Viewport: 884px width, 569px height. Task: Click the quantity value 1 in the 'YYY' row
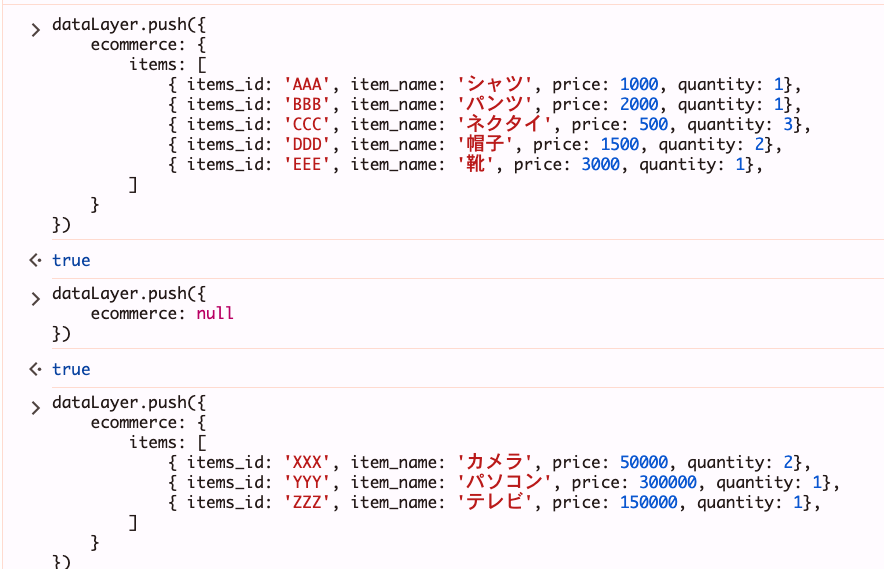817,483
